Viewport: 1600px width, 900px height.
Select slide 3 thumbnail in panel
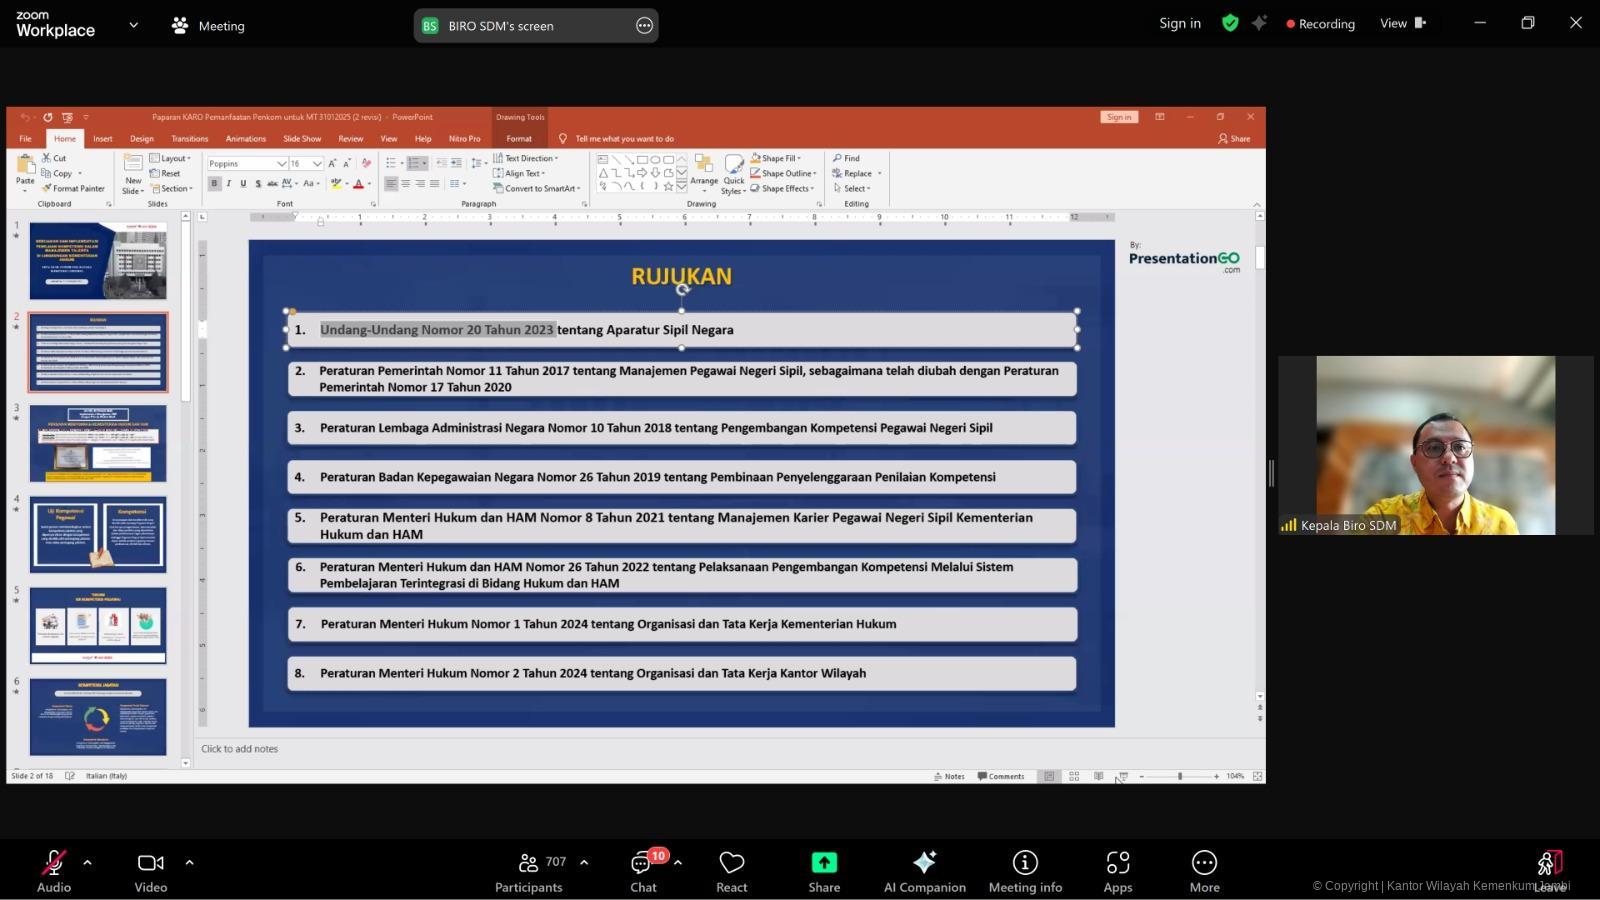[98, 443]
